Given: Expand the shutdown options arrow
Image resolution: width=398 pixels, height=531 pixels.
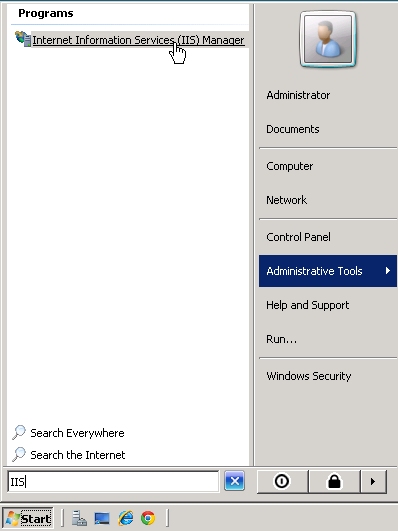Looking at the screenshot, I should point(373,481).
